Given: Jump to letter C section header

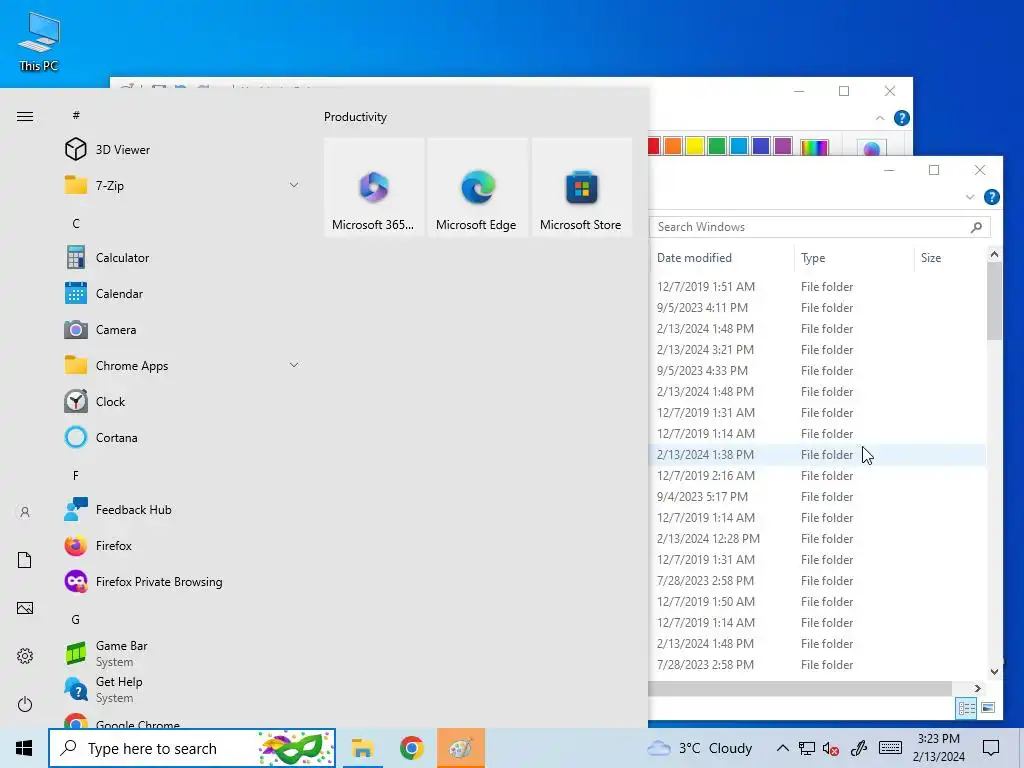Looking at the screenshot, I should pos(76,223).
